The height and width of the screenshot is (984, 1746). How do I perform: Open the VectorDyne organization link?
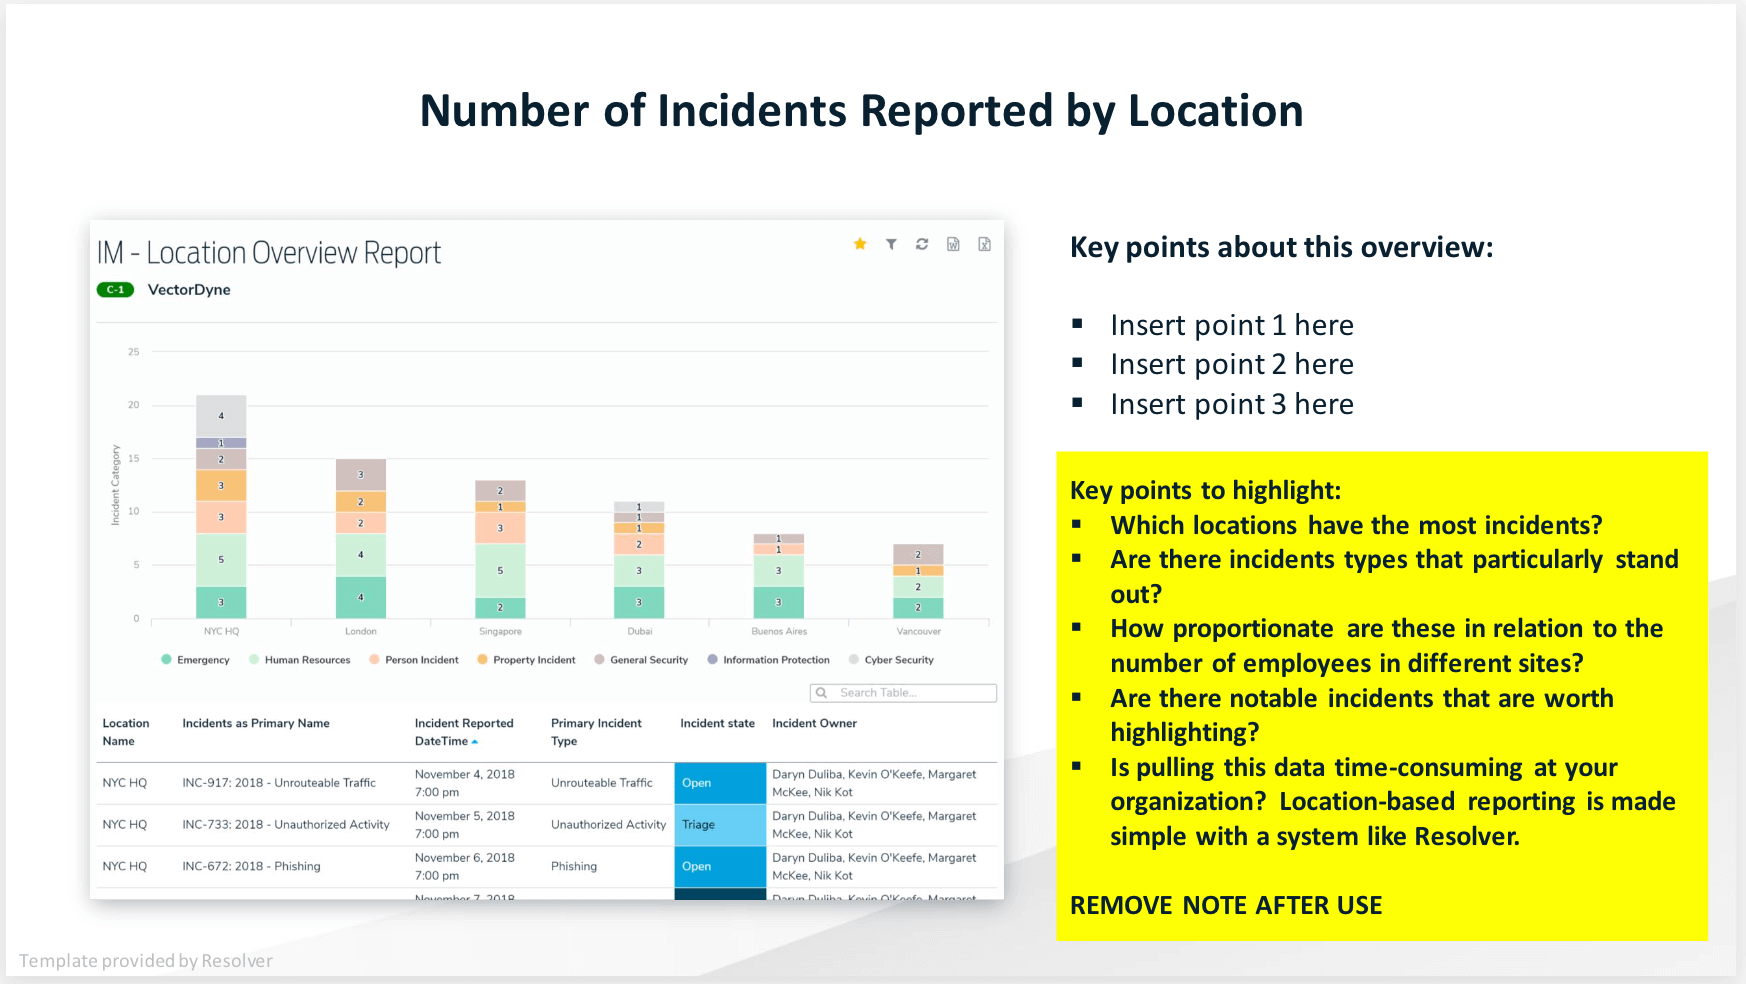[189, 289]
